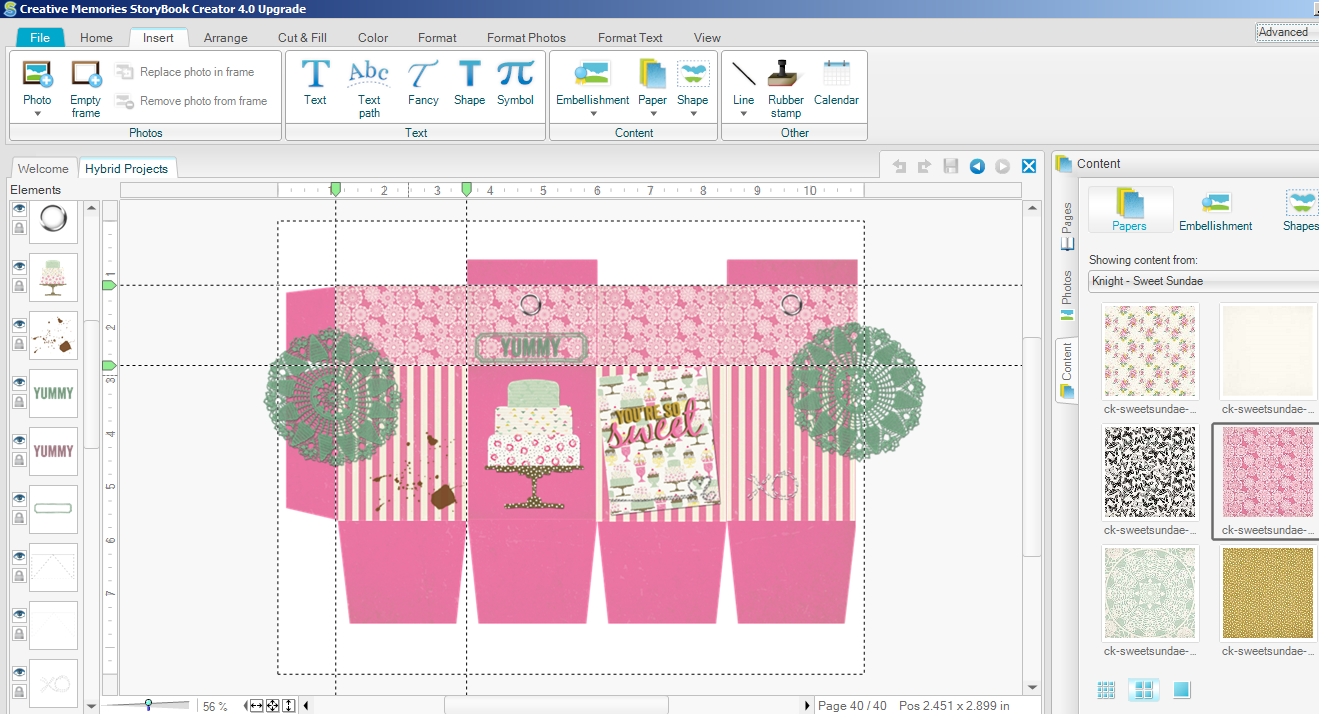
Task: Toggle visibility of the green label frame element
Action: click(x=19, y=499)
